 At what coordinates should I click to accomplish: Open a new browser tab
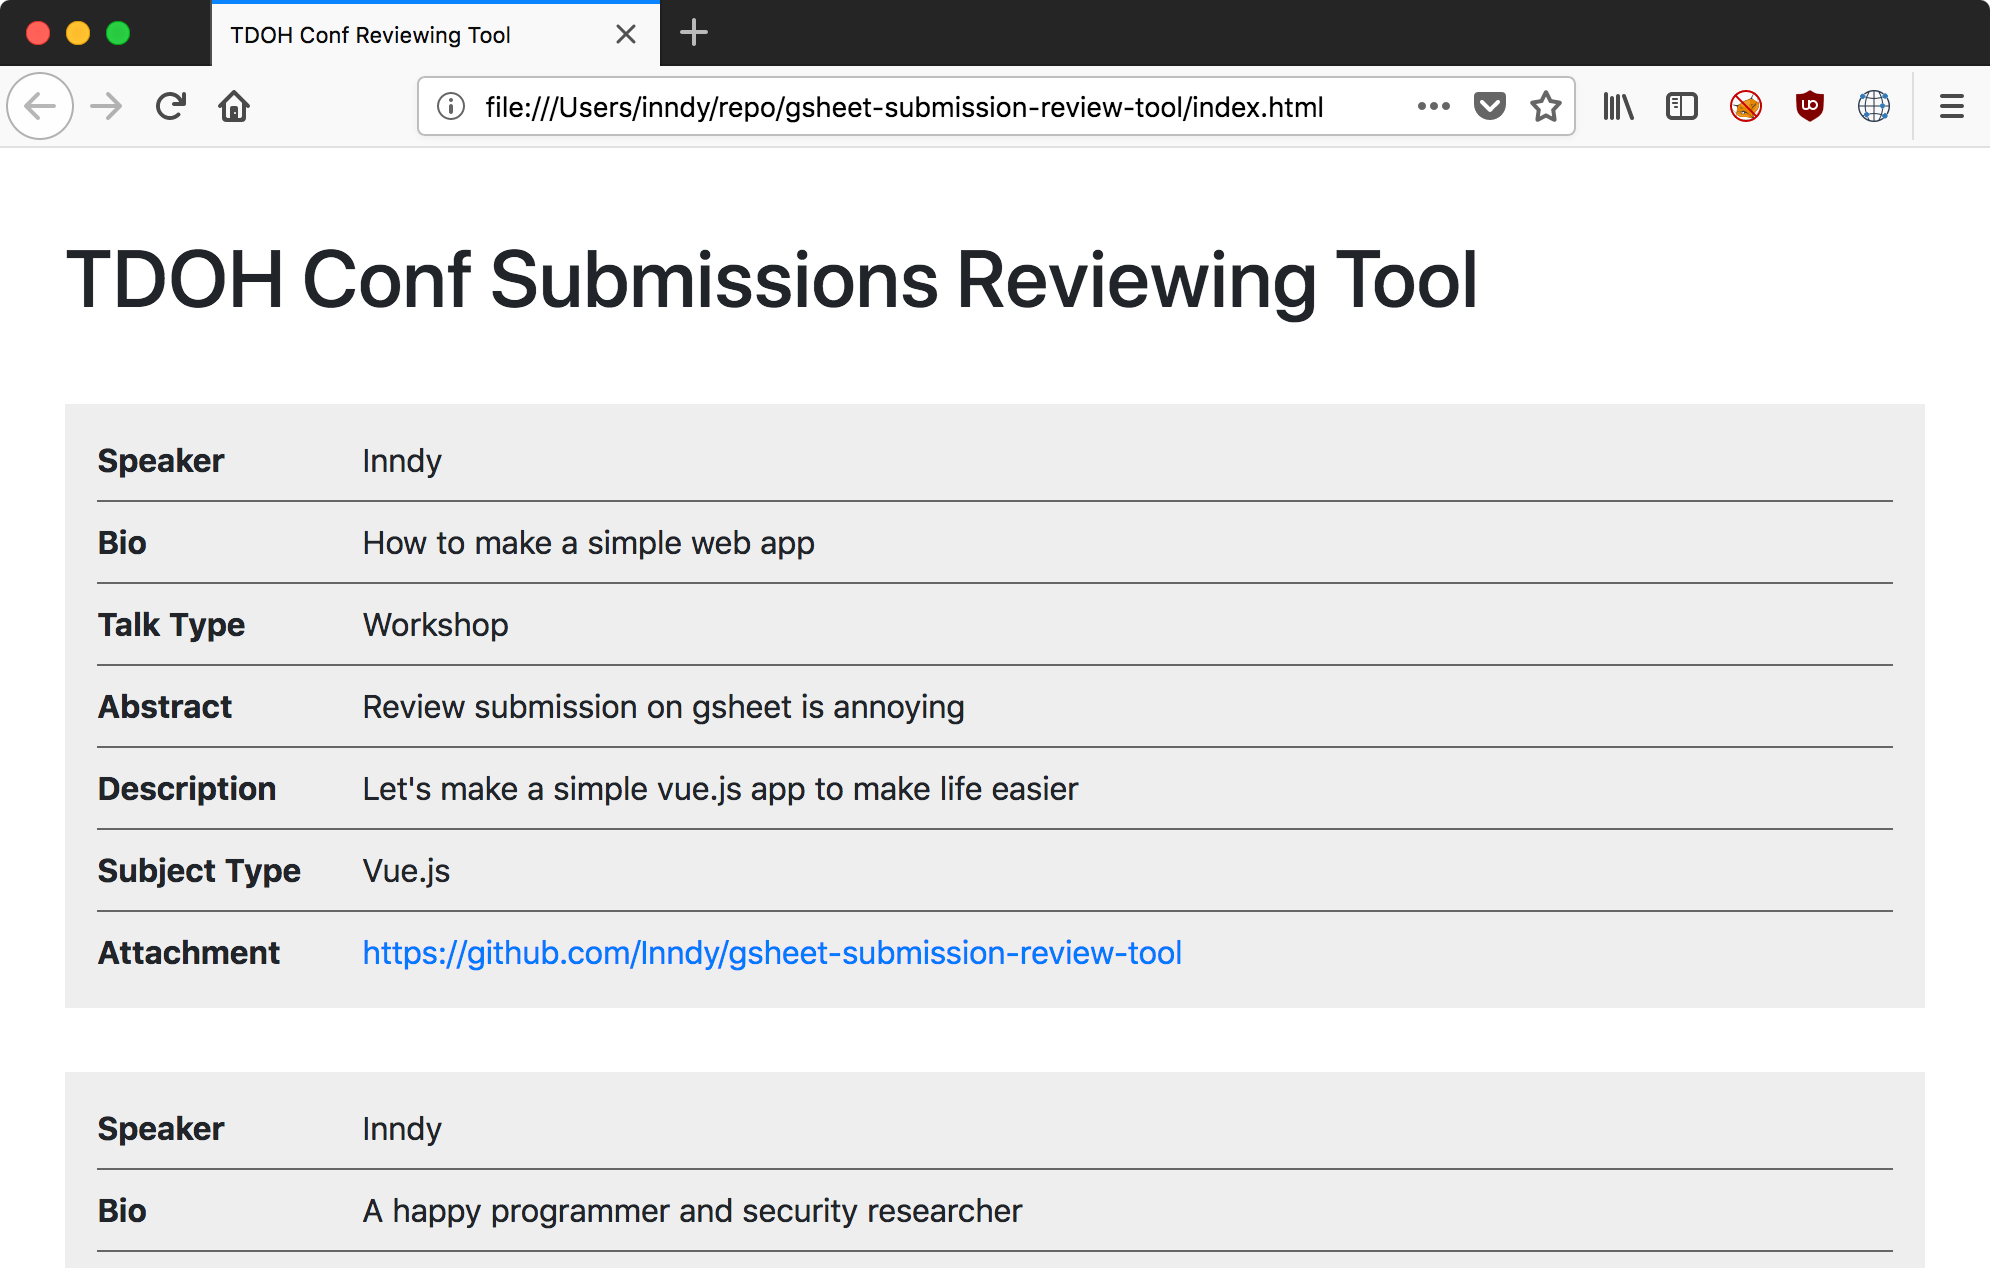click(x=694, y=33)
